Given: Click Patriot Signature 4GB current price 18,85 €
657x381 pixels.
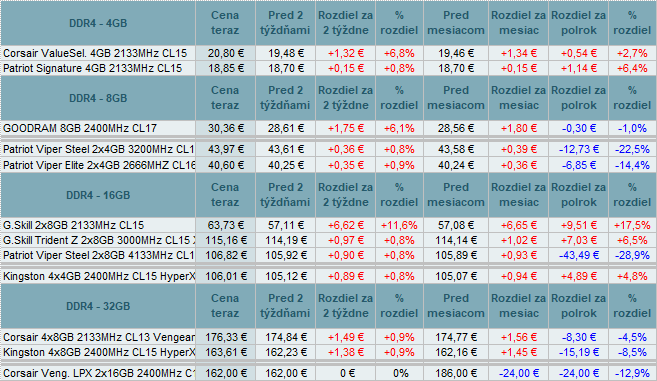Looking at the screenshot, I should click(225, 68).
